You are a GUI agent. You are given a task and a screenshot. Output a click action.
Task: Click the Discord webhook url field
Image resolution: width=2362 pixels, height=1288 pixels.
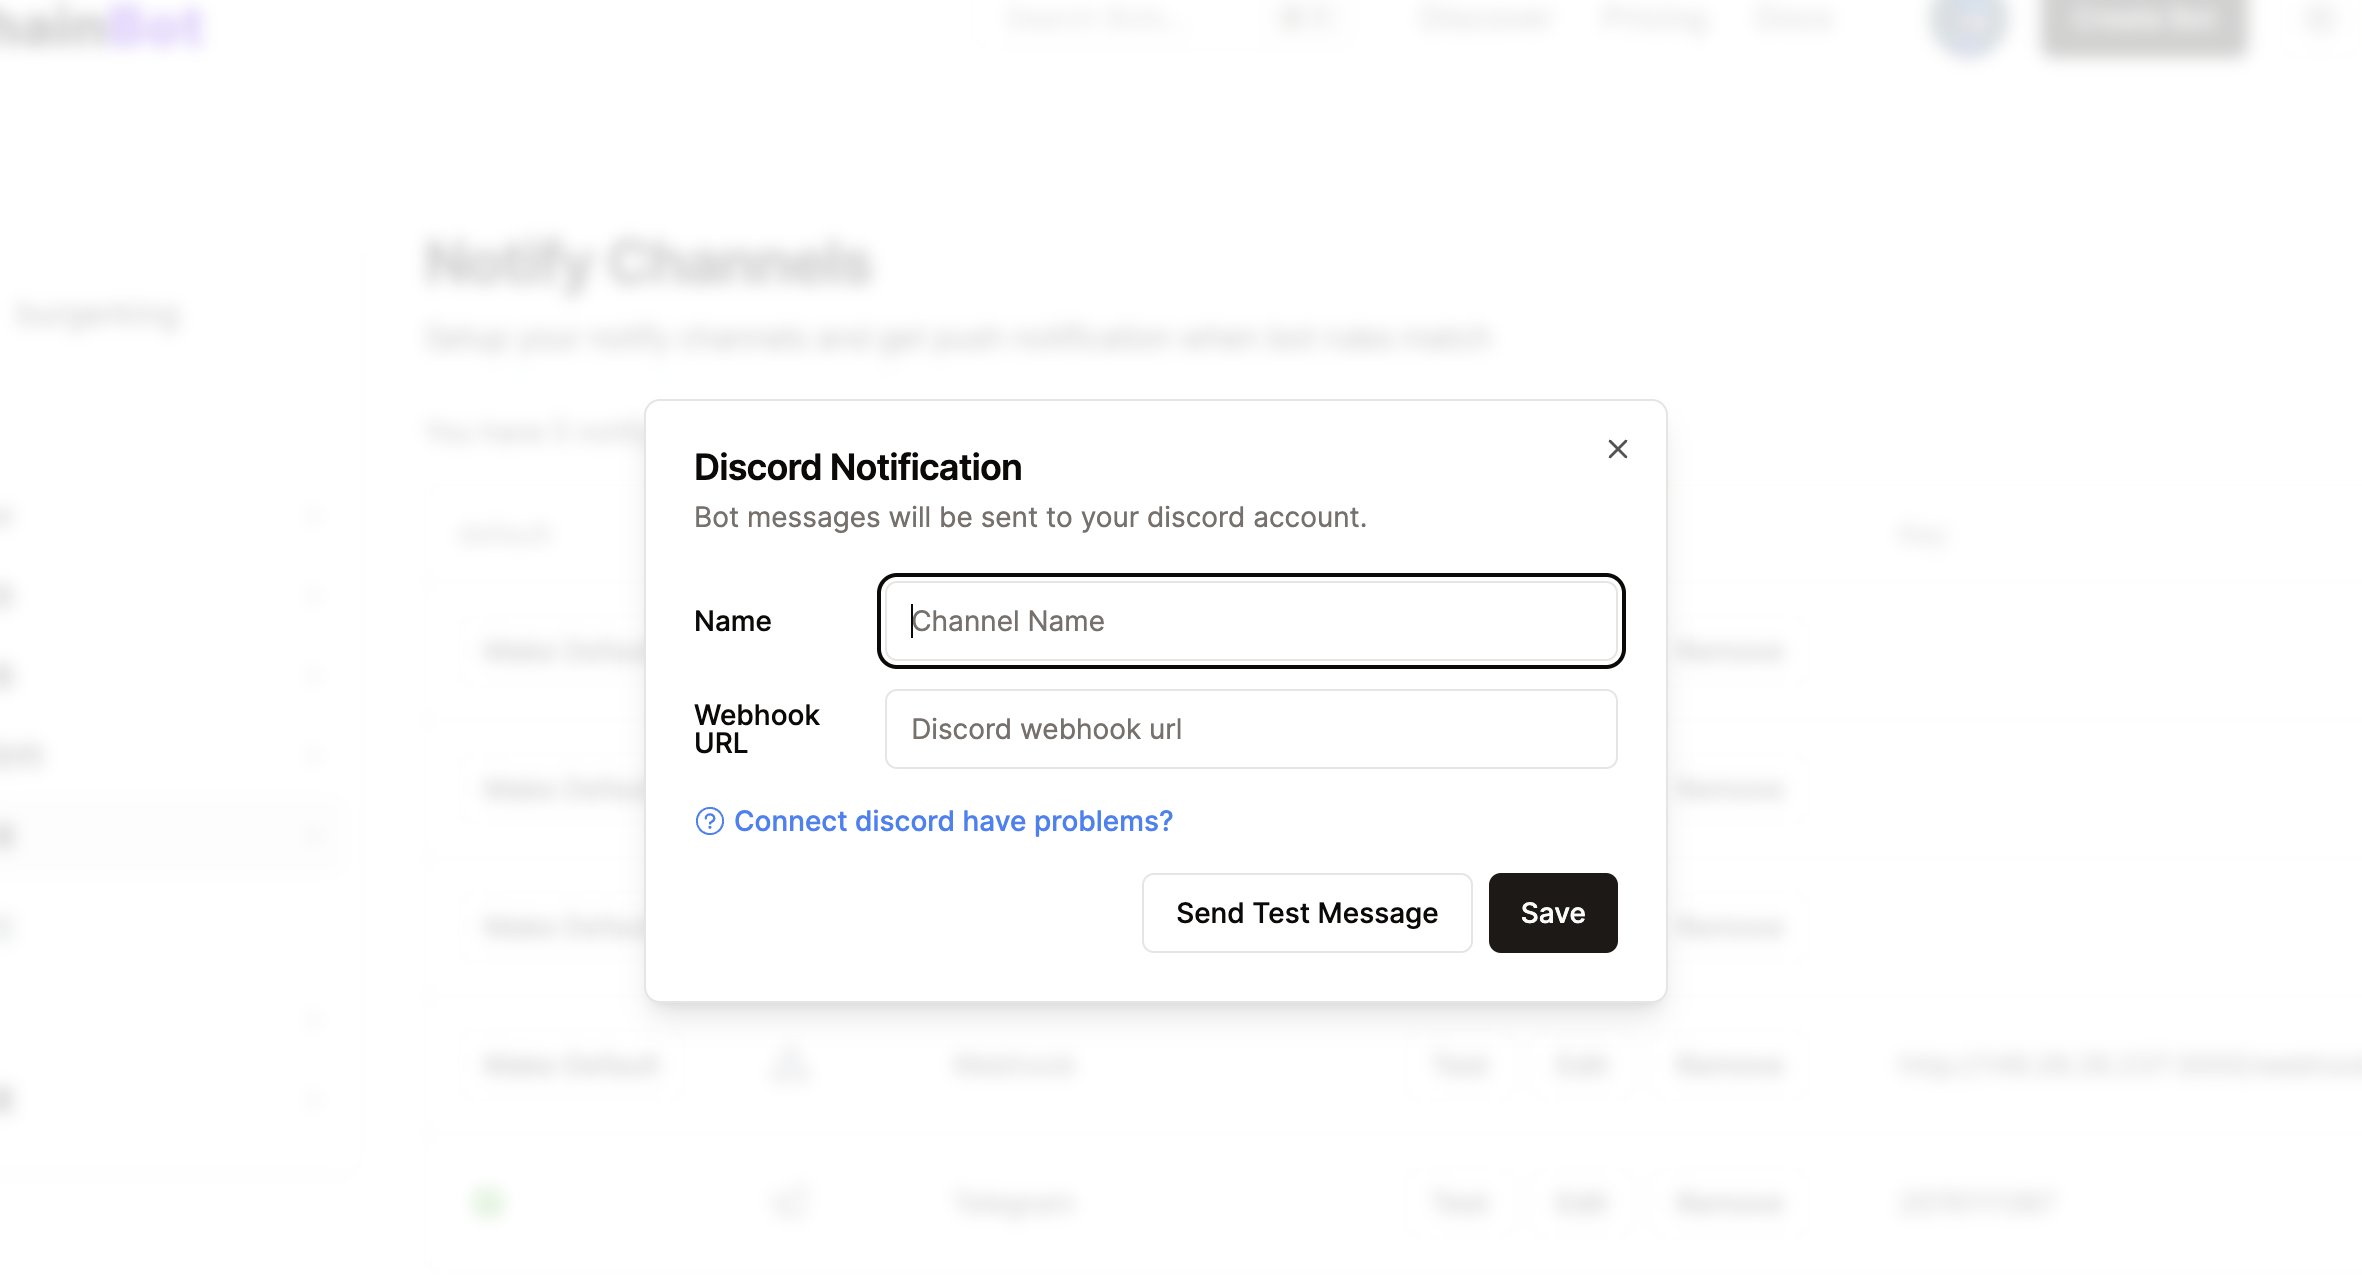(1250, 729)
